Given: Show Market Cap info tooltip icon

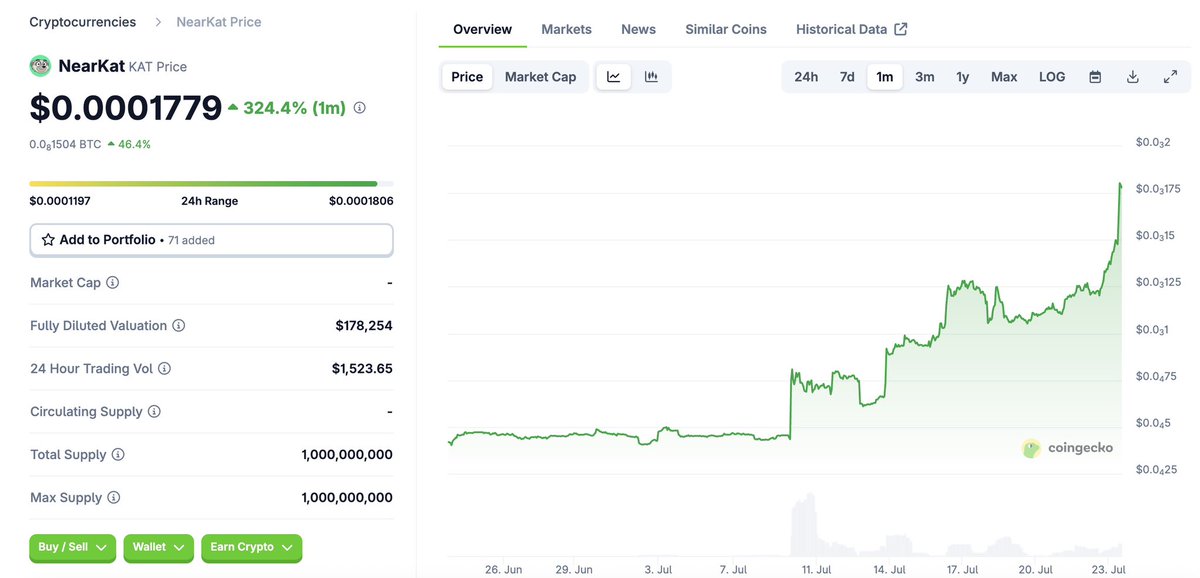Looking at the screenshot, I should coord(112,283).
